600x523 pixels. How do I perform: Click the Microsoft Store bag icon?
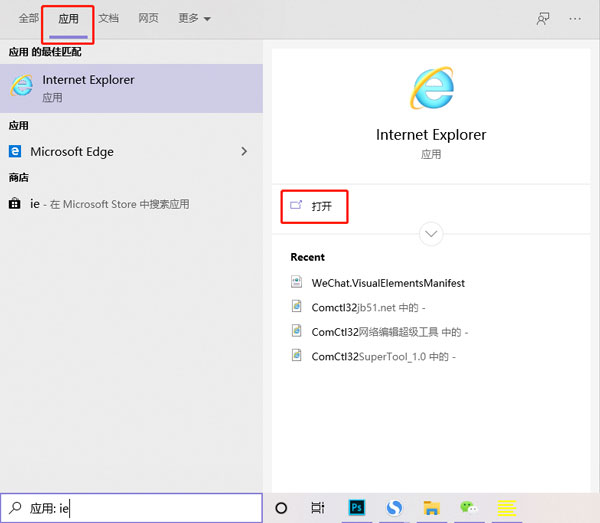coord(15,203)
